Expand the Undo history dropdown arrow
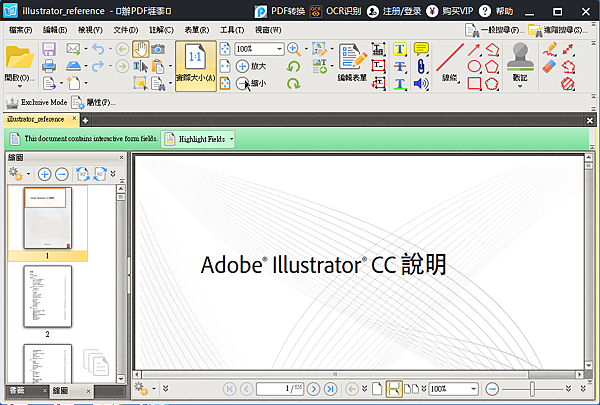Screen dimensions: 600x405 [110, 49]
